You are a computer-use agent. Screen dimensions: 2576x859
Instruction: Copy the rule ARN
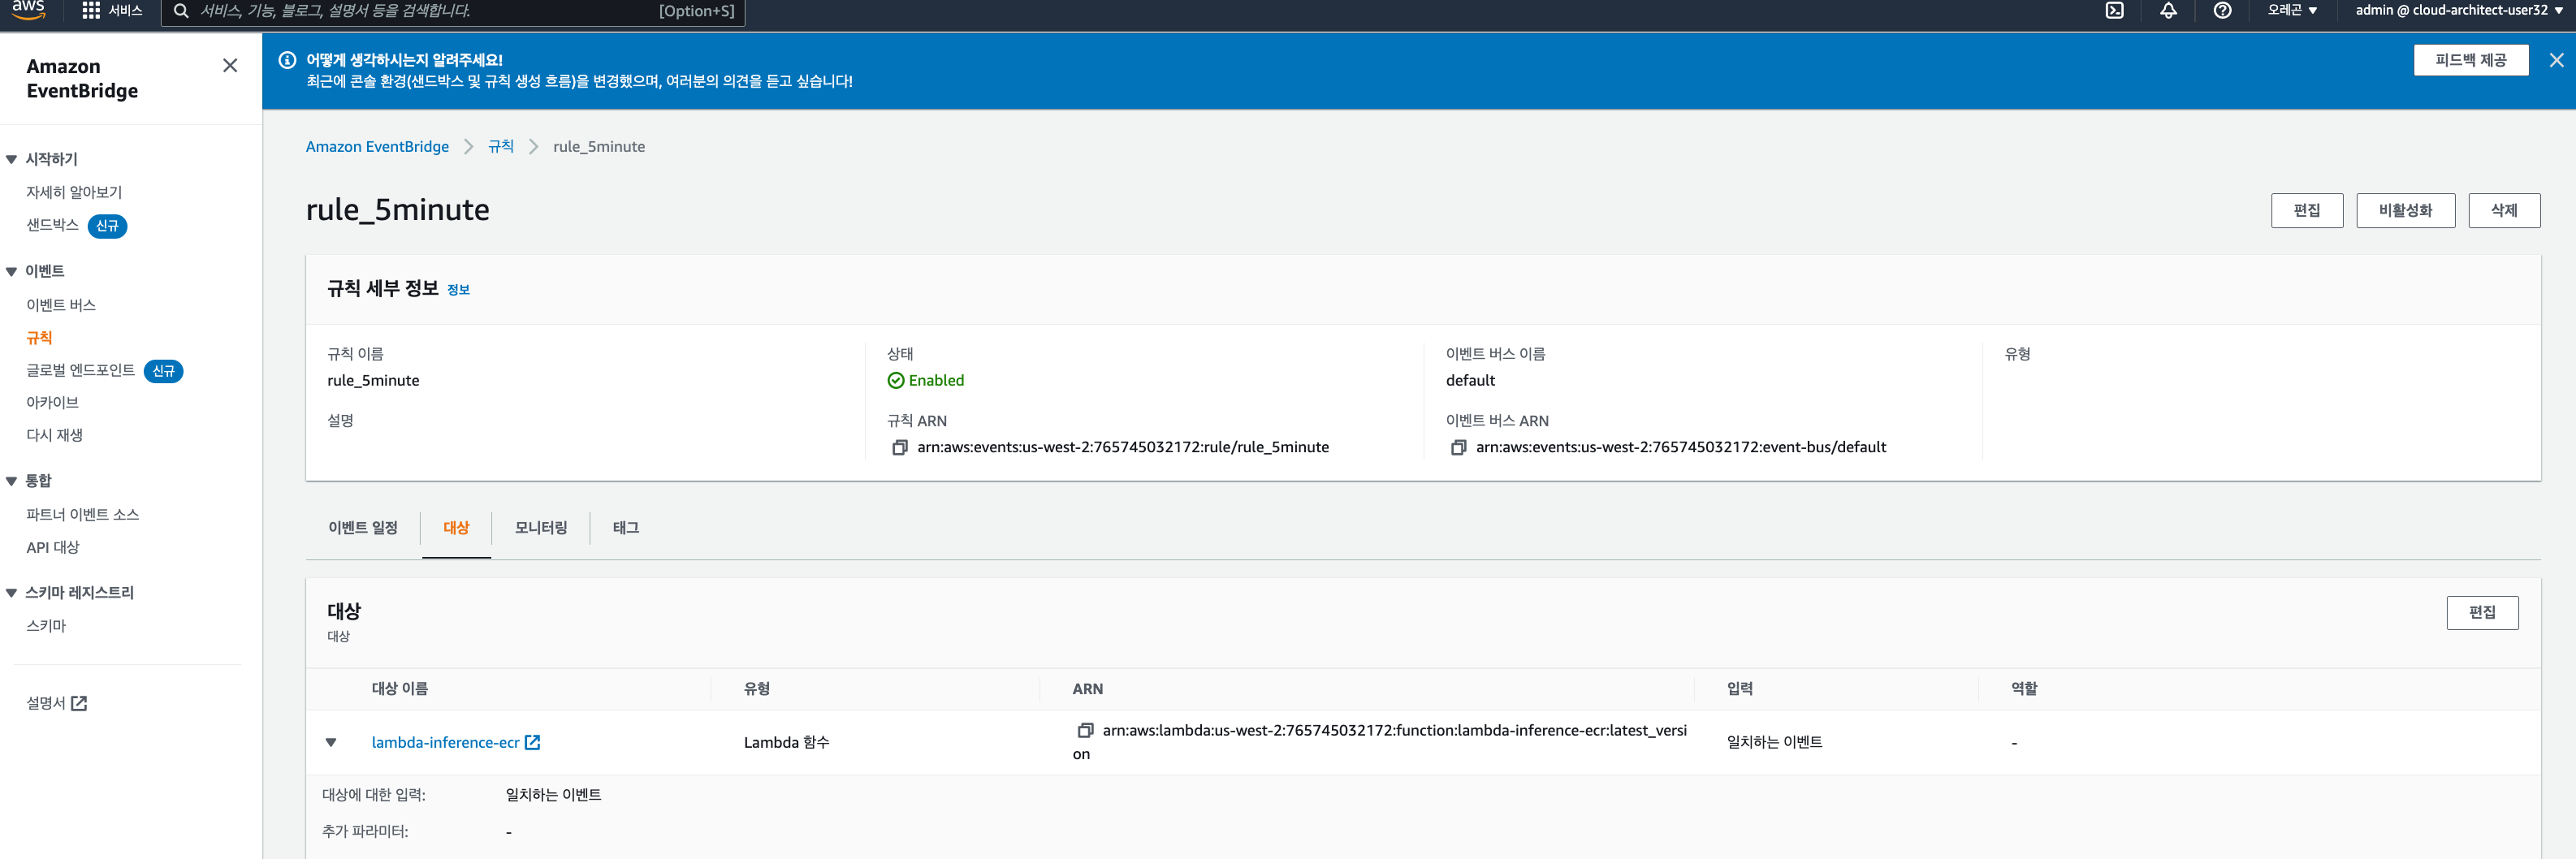[x=899, y=447]
